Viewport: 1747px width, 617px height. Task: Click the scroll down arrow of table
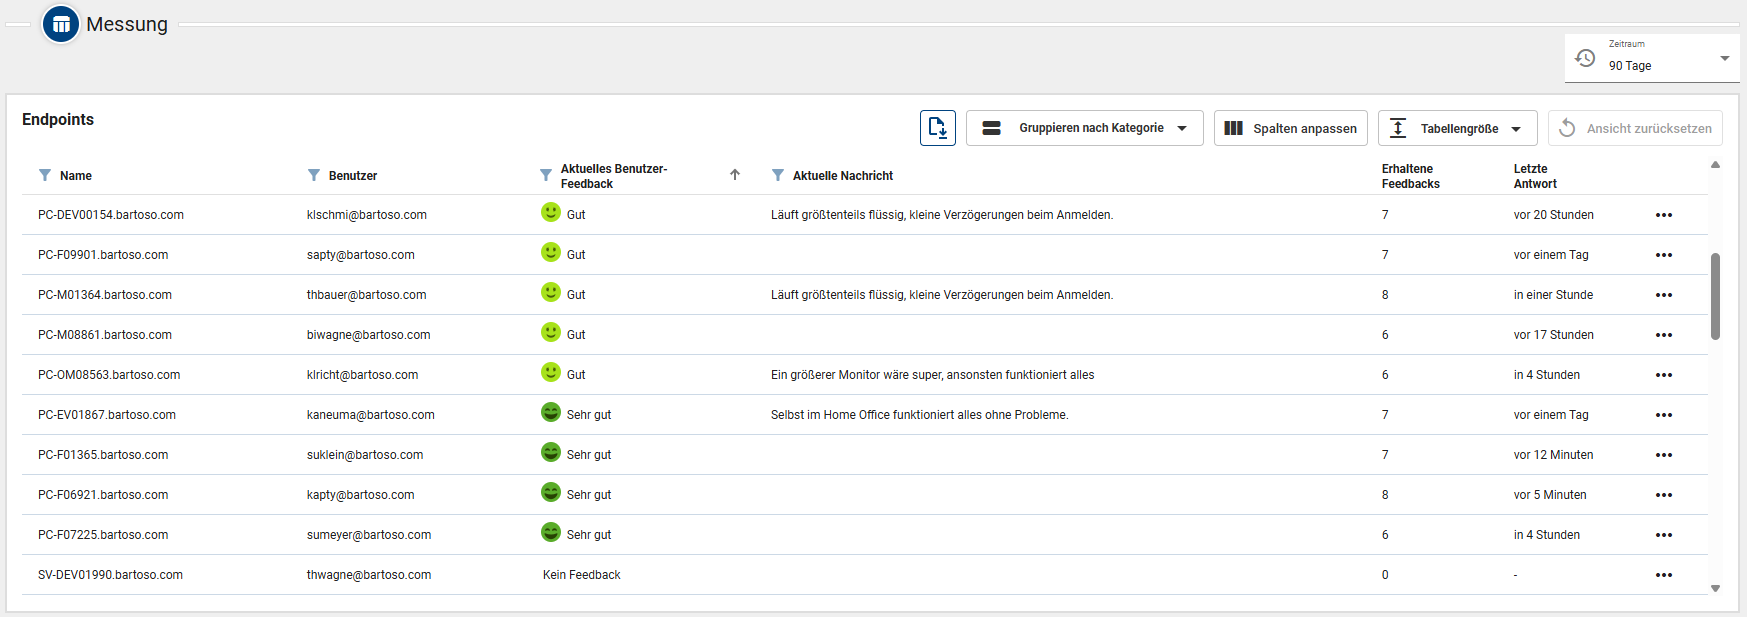pyautogui.click(x=1715, y=589)
